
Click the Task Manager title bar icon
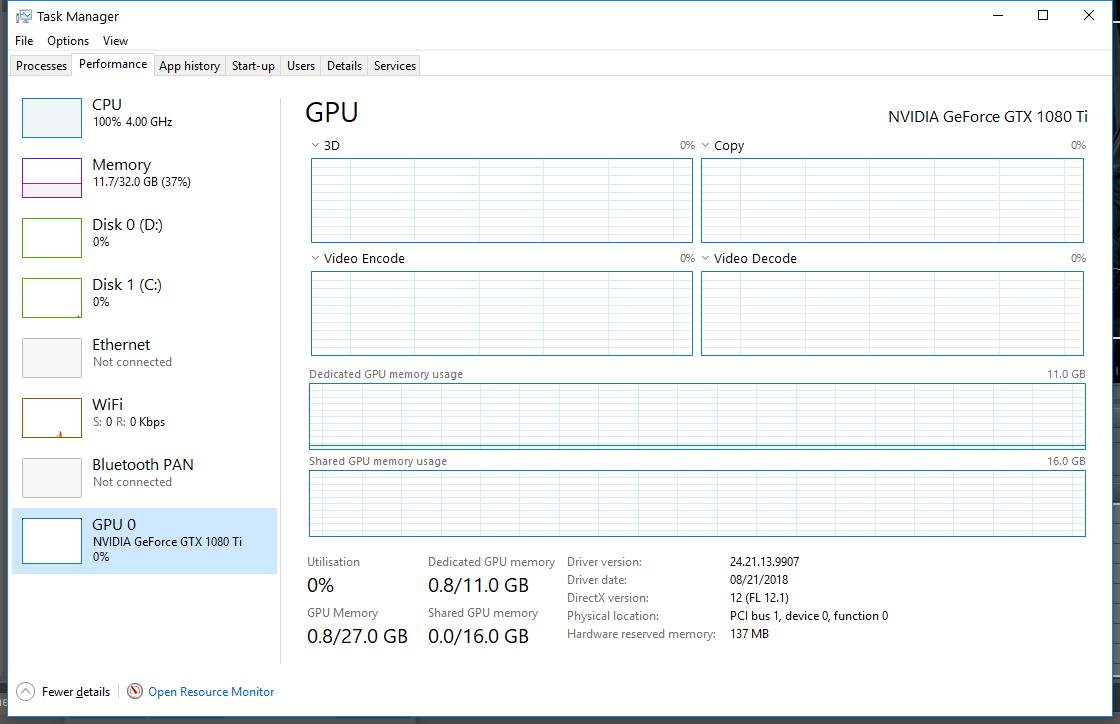coord(24,16)
